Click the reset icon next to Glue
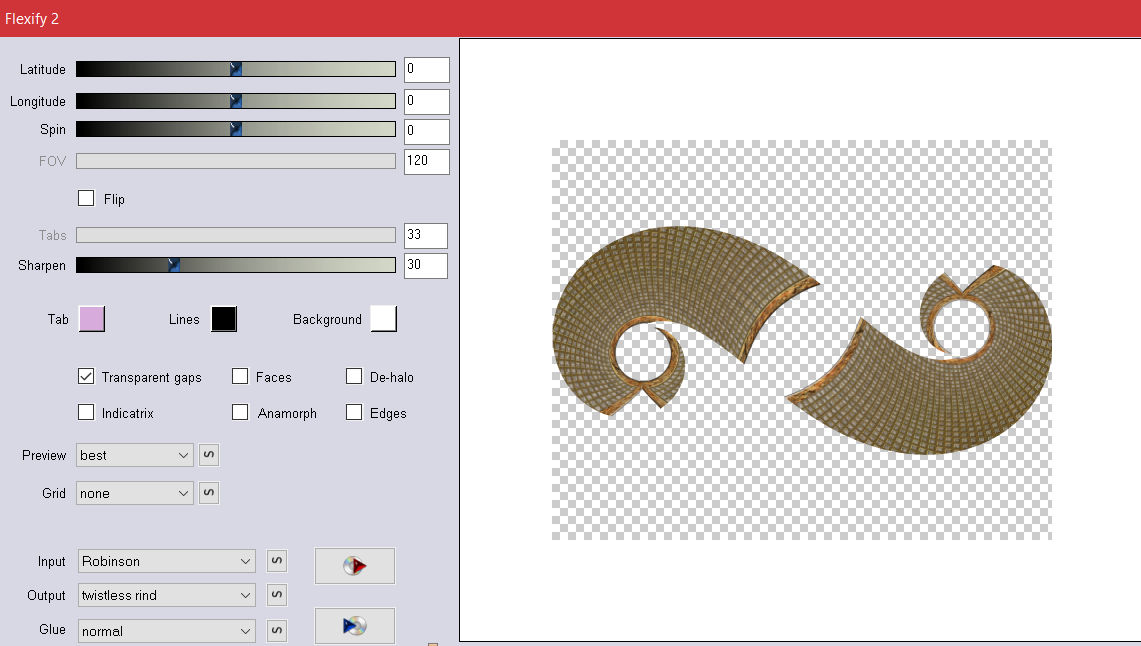Viewport: 1141px width, 646px height. pos(277,631)
